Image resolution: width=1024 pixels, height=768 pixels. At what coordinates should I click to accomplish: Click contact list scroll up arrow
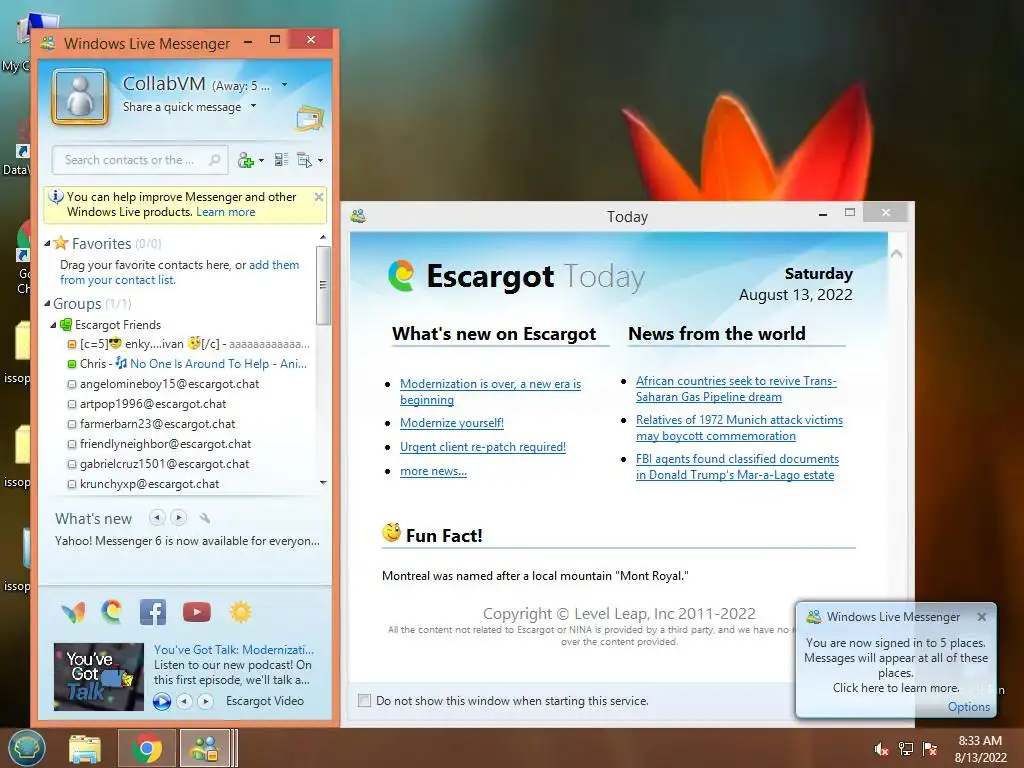click(x=323, y=237)
